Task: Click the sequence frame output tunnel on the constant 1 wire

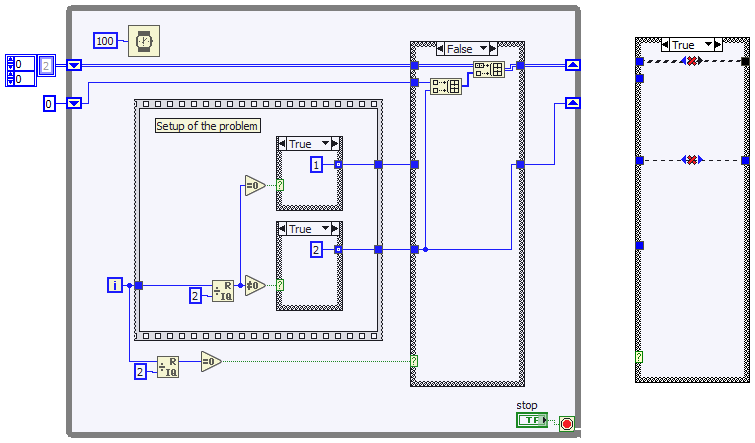Action: [378, 165]
